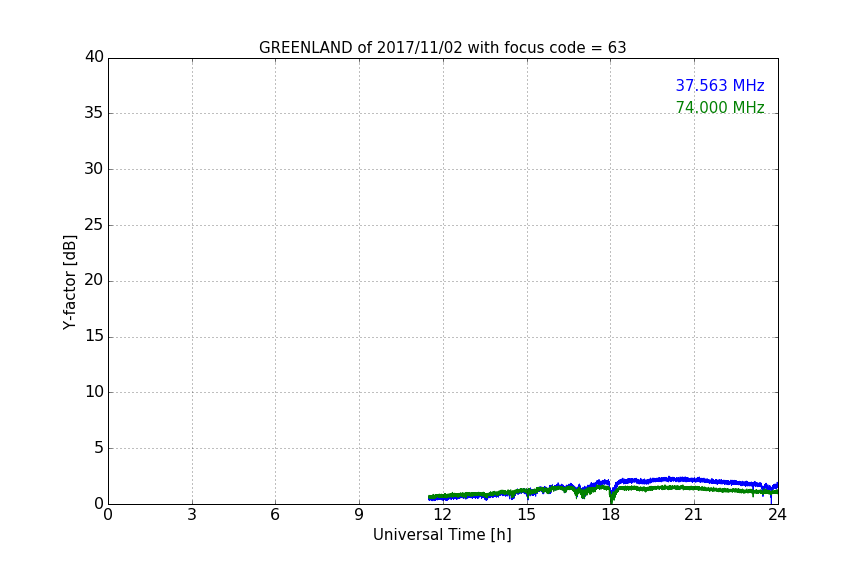Select the blue '37.563 MHz' legend label
Image resolution: width=864 pixels, height=576 pixels.
coord(720,86)
